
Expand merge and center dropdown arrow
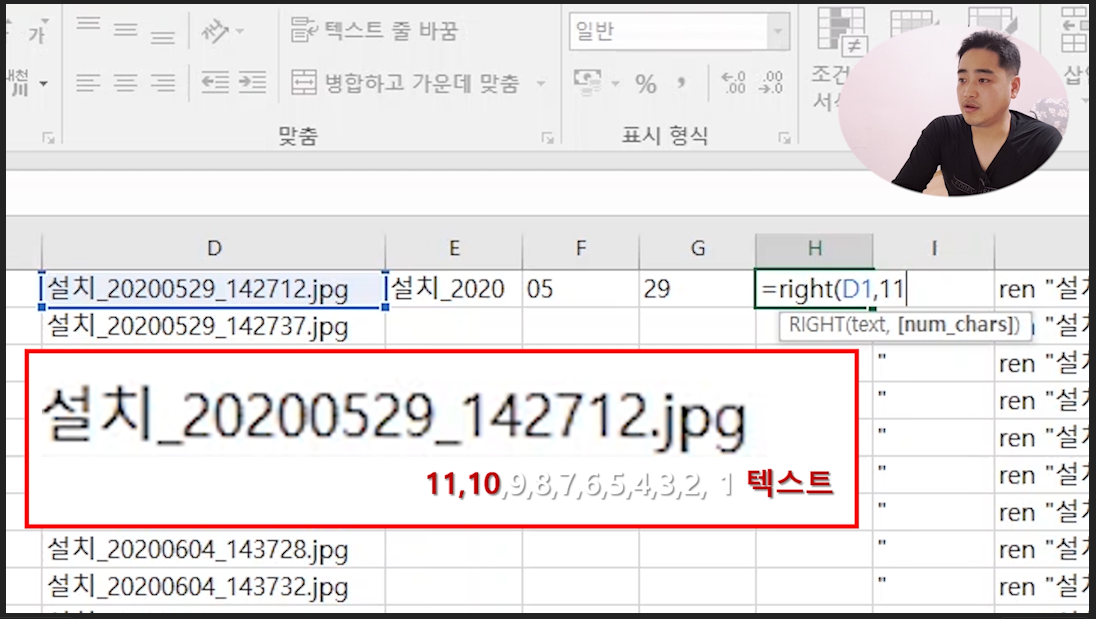point(540,83)
